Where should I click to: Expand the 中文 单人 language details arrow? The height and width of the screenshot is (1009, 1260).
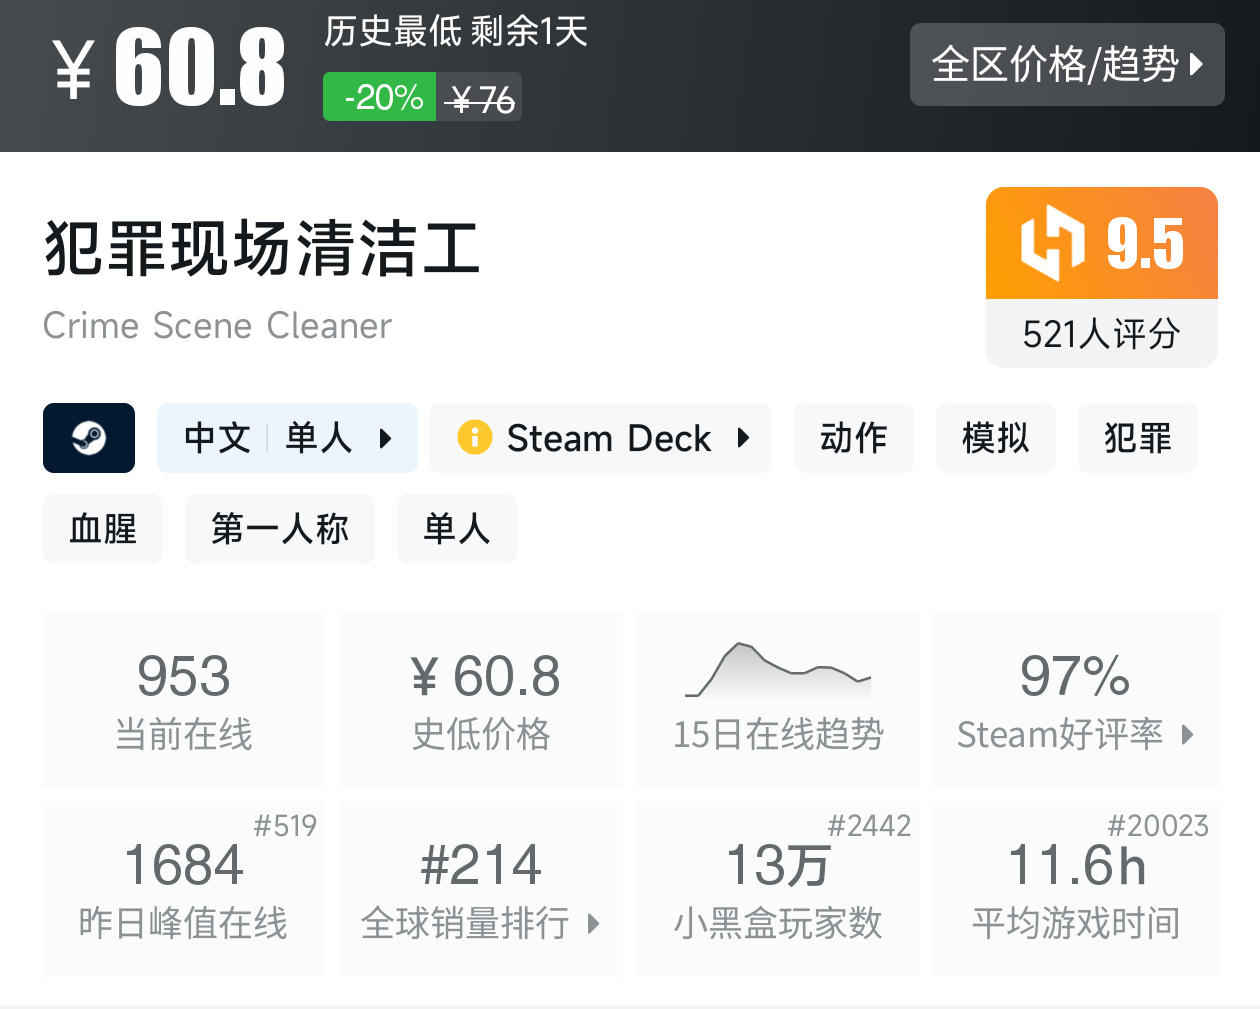coord(386,438)
